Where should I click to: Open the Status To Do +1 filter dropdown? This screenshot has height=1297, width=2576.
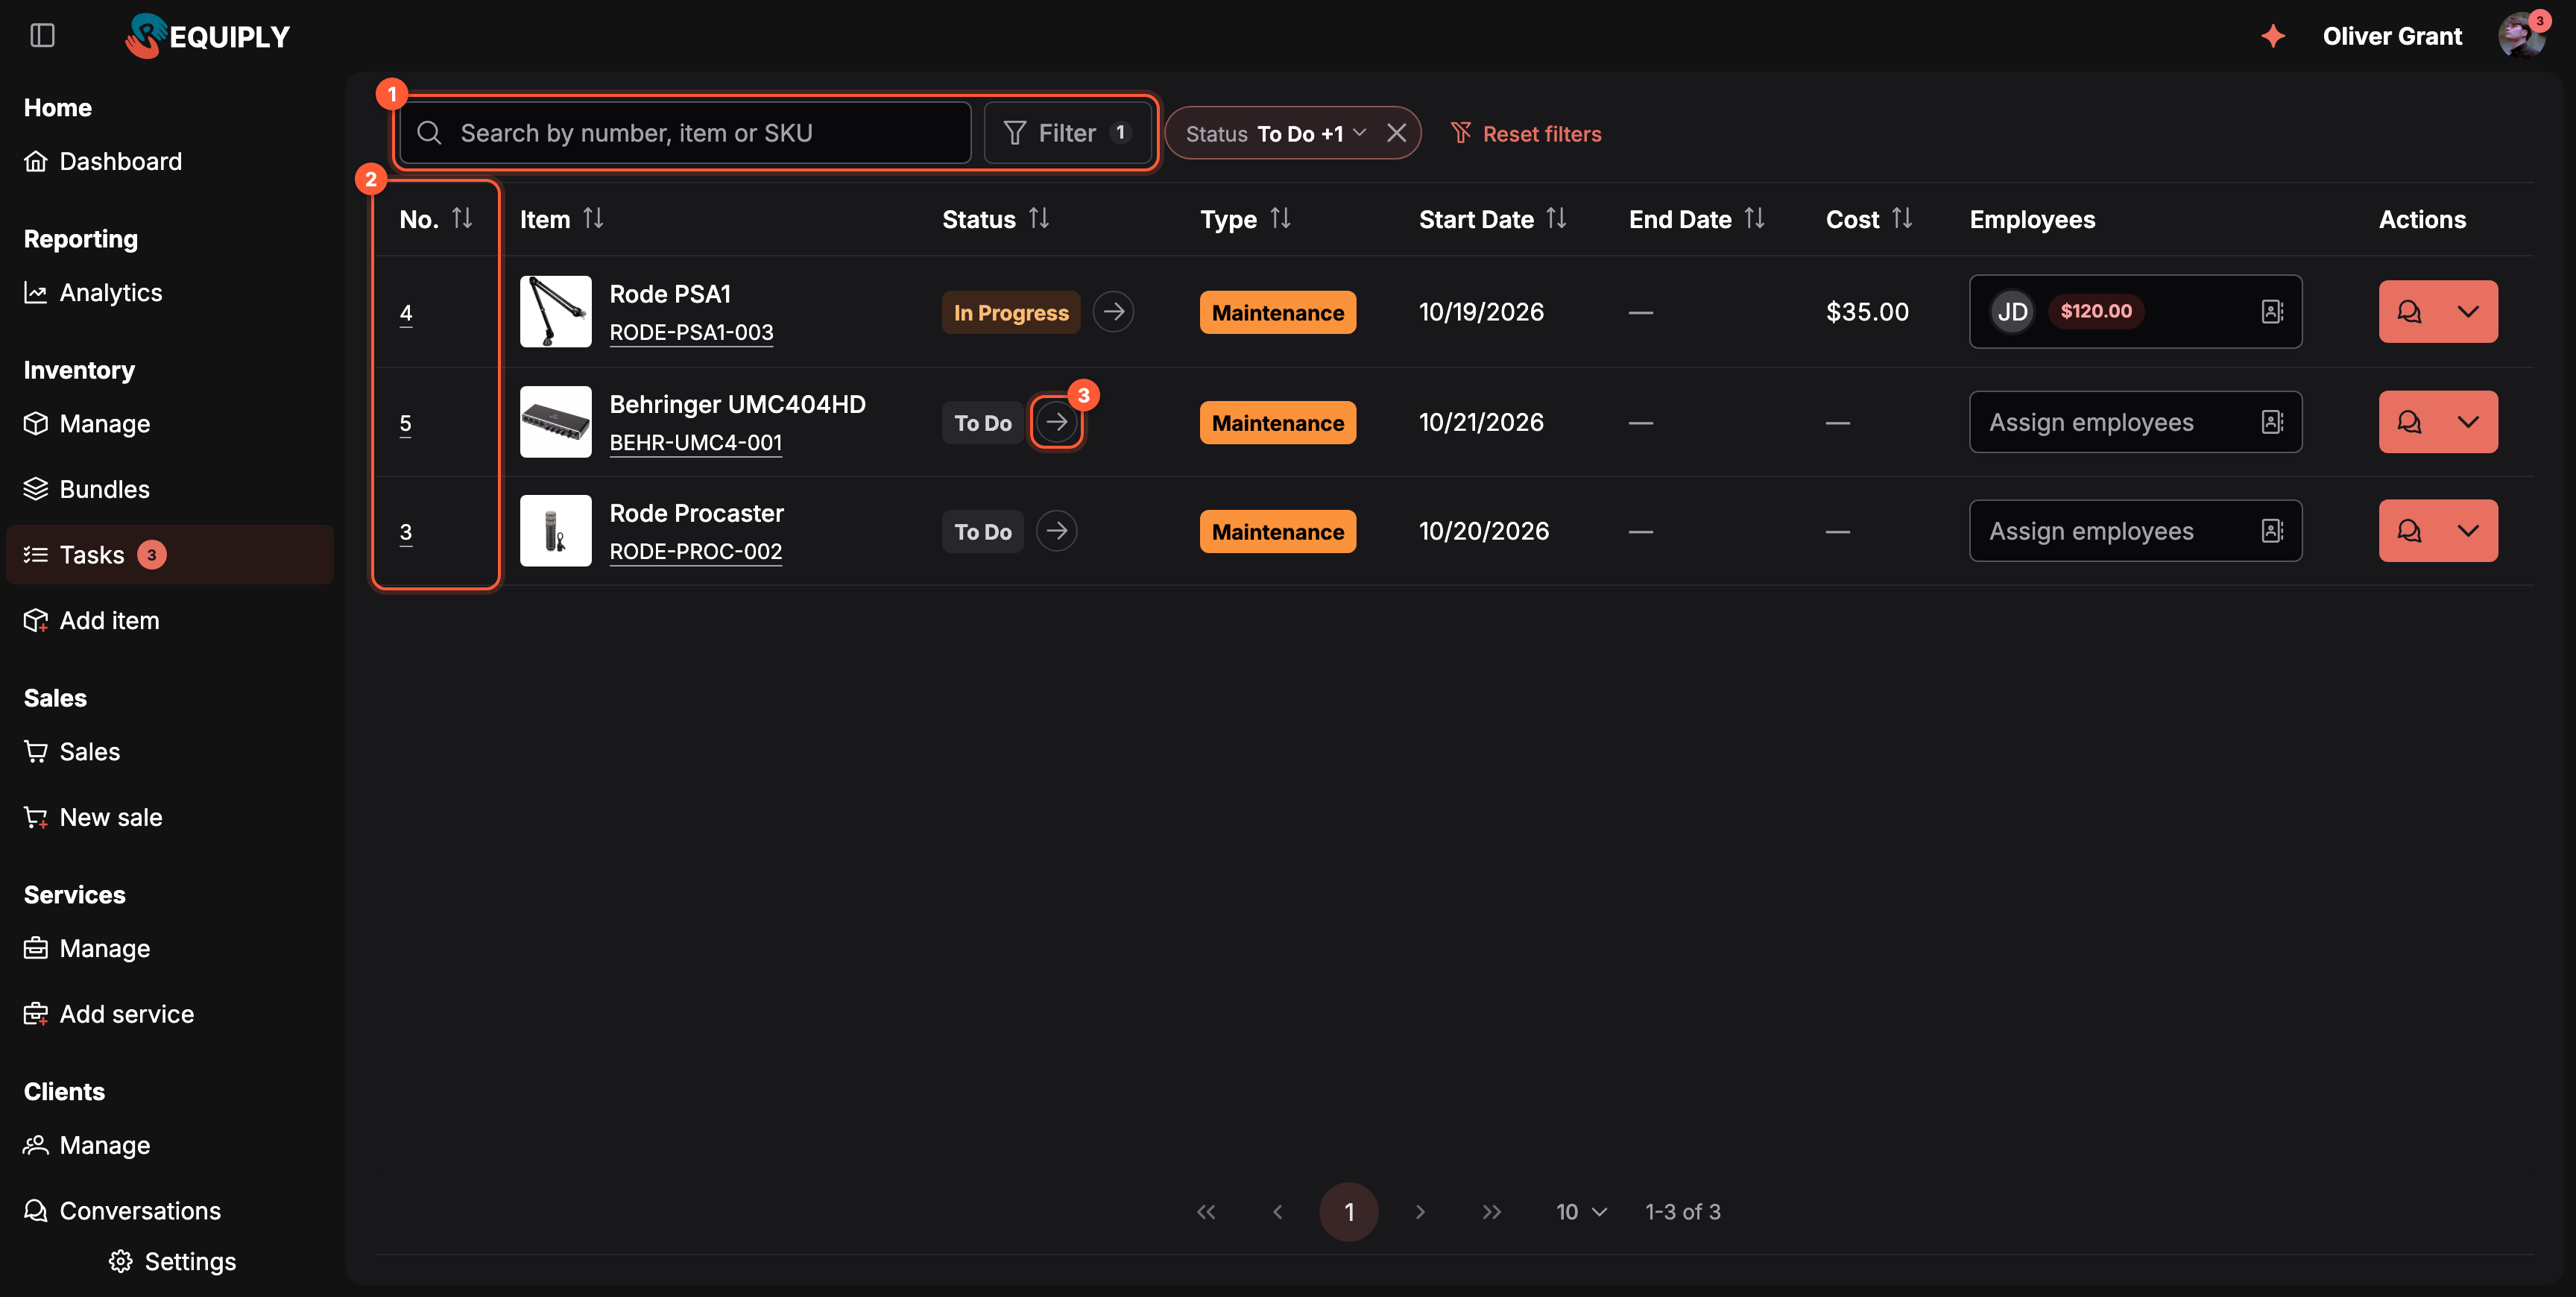1275,133
